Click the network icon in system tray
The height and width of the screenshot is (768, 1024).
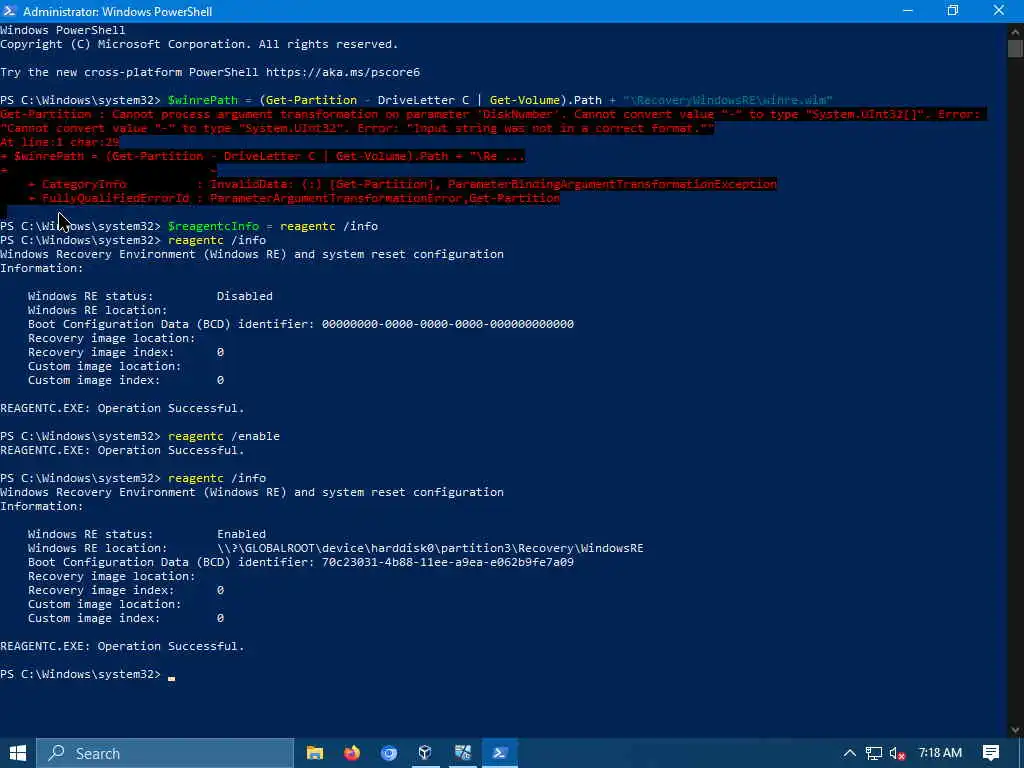coord(874,753)
